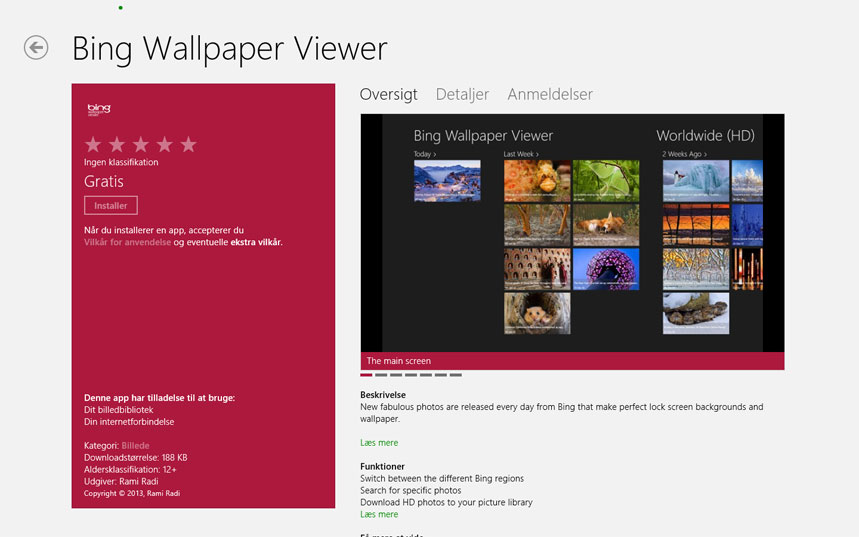Select the first screenshot indicator dash
This screenshot has width=859, height=537.
click(366, 375)
